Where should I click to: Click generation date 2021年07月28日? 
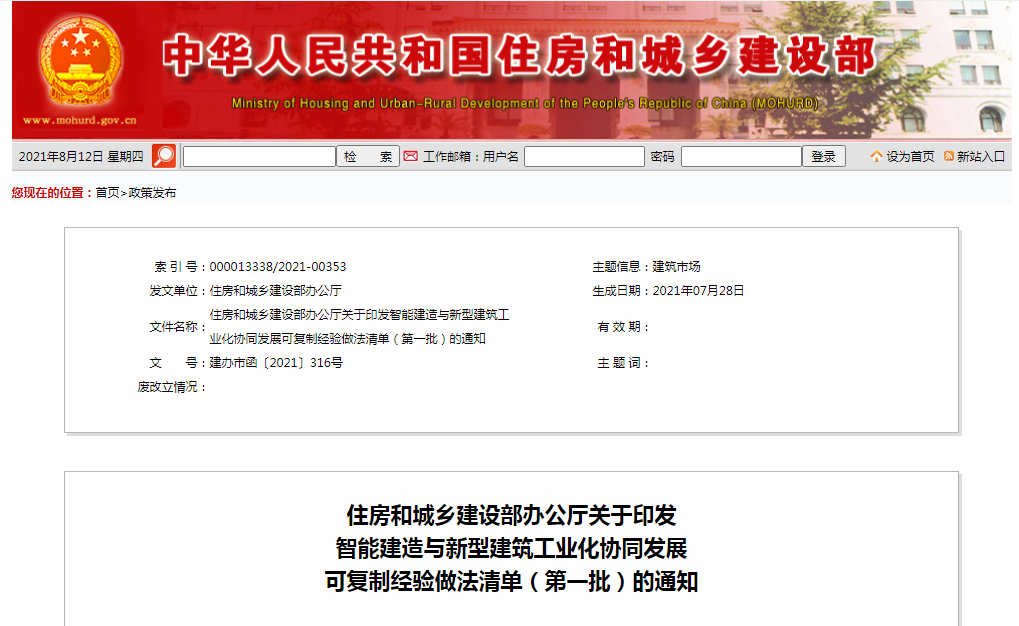(x=698, y=291)
